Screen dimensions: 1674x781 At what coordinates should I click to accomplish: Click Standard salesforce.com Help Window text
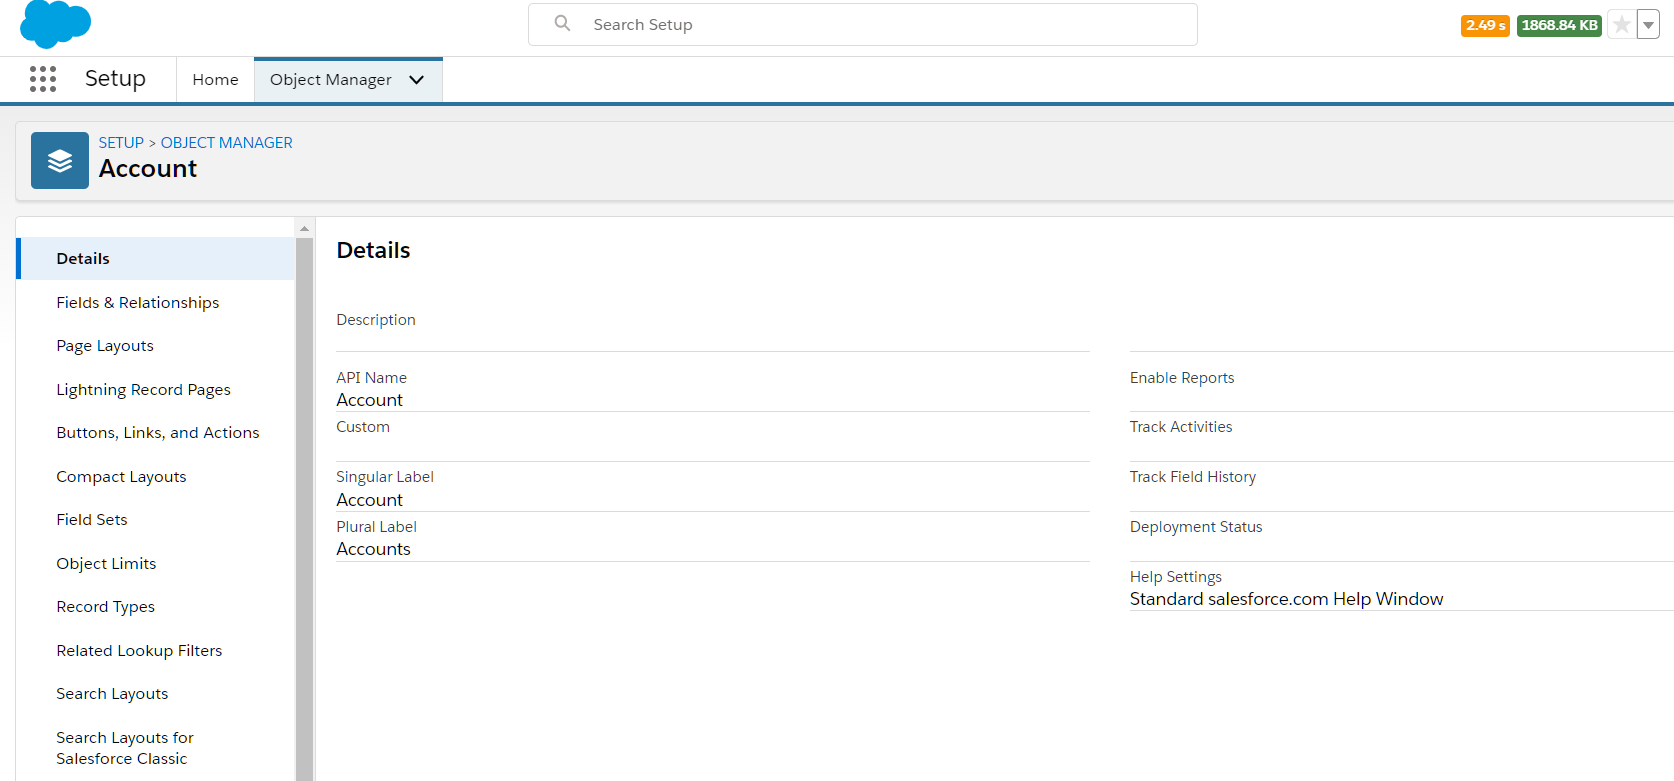[1286, 599]
